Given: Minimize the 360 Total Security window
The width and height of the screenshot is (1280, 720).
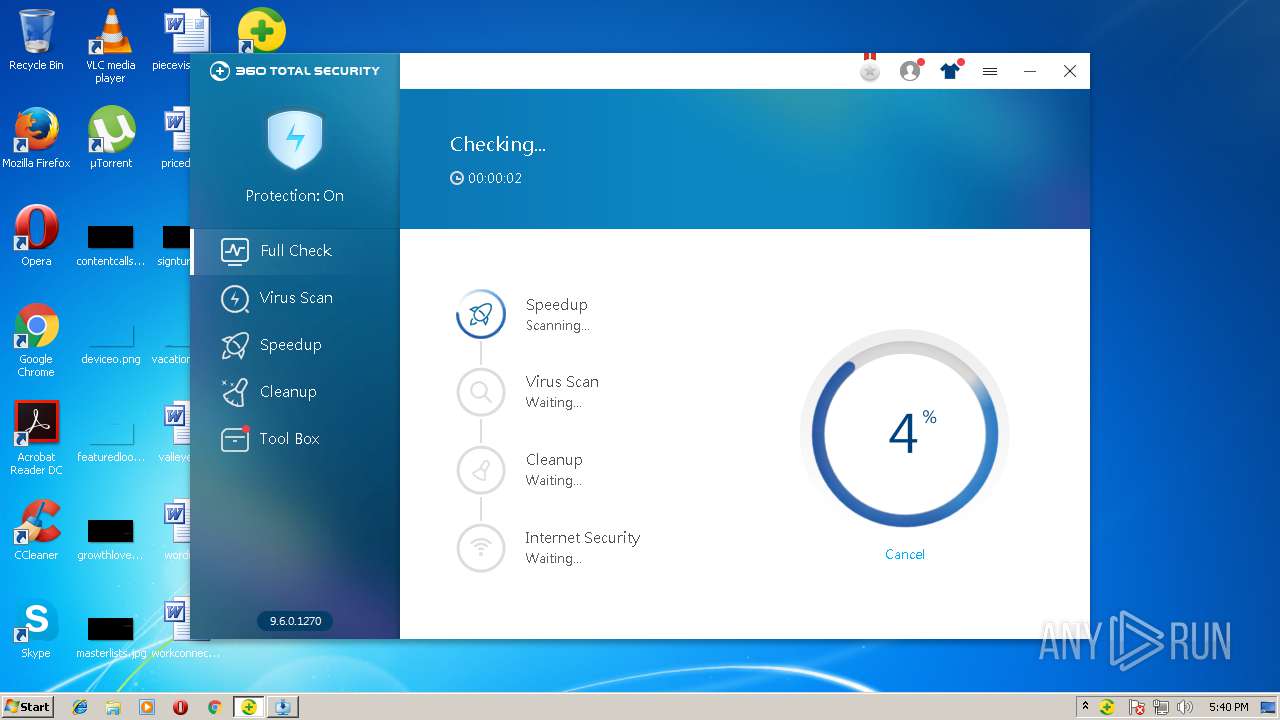Looking at the screenshot, I should 1030,71.
